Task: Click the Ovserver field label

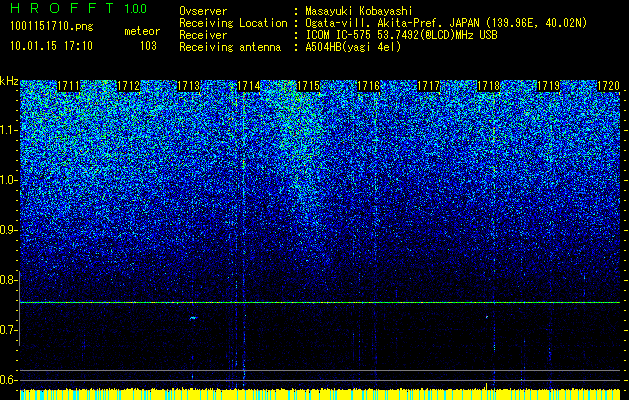Action: pos(203,12)
